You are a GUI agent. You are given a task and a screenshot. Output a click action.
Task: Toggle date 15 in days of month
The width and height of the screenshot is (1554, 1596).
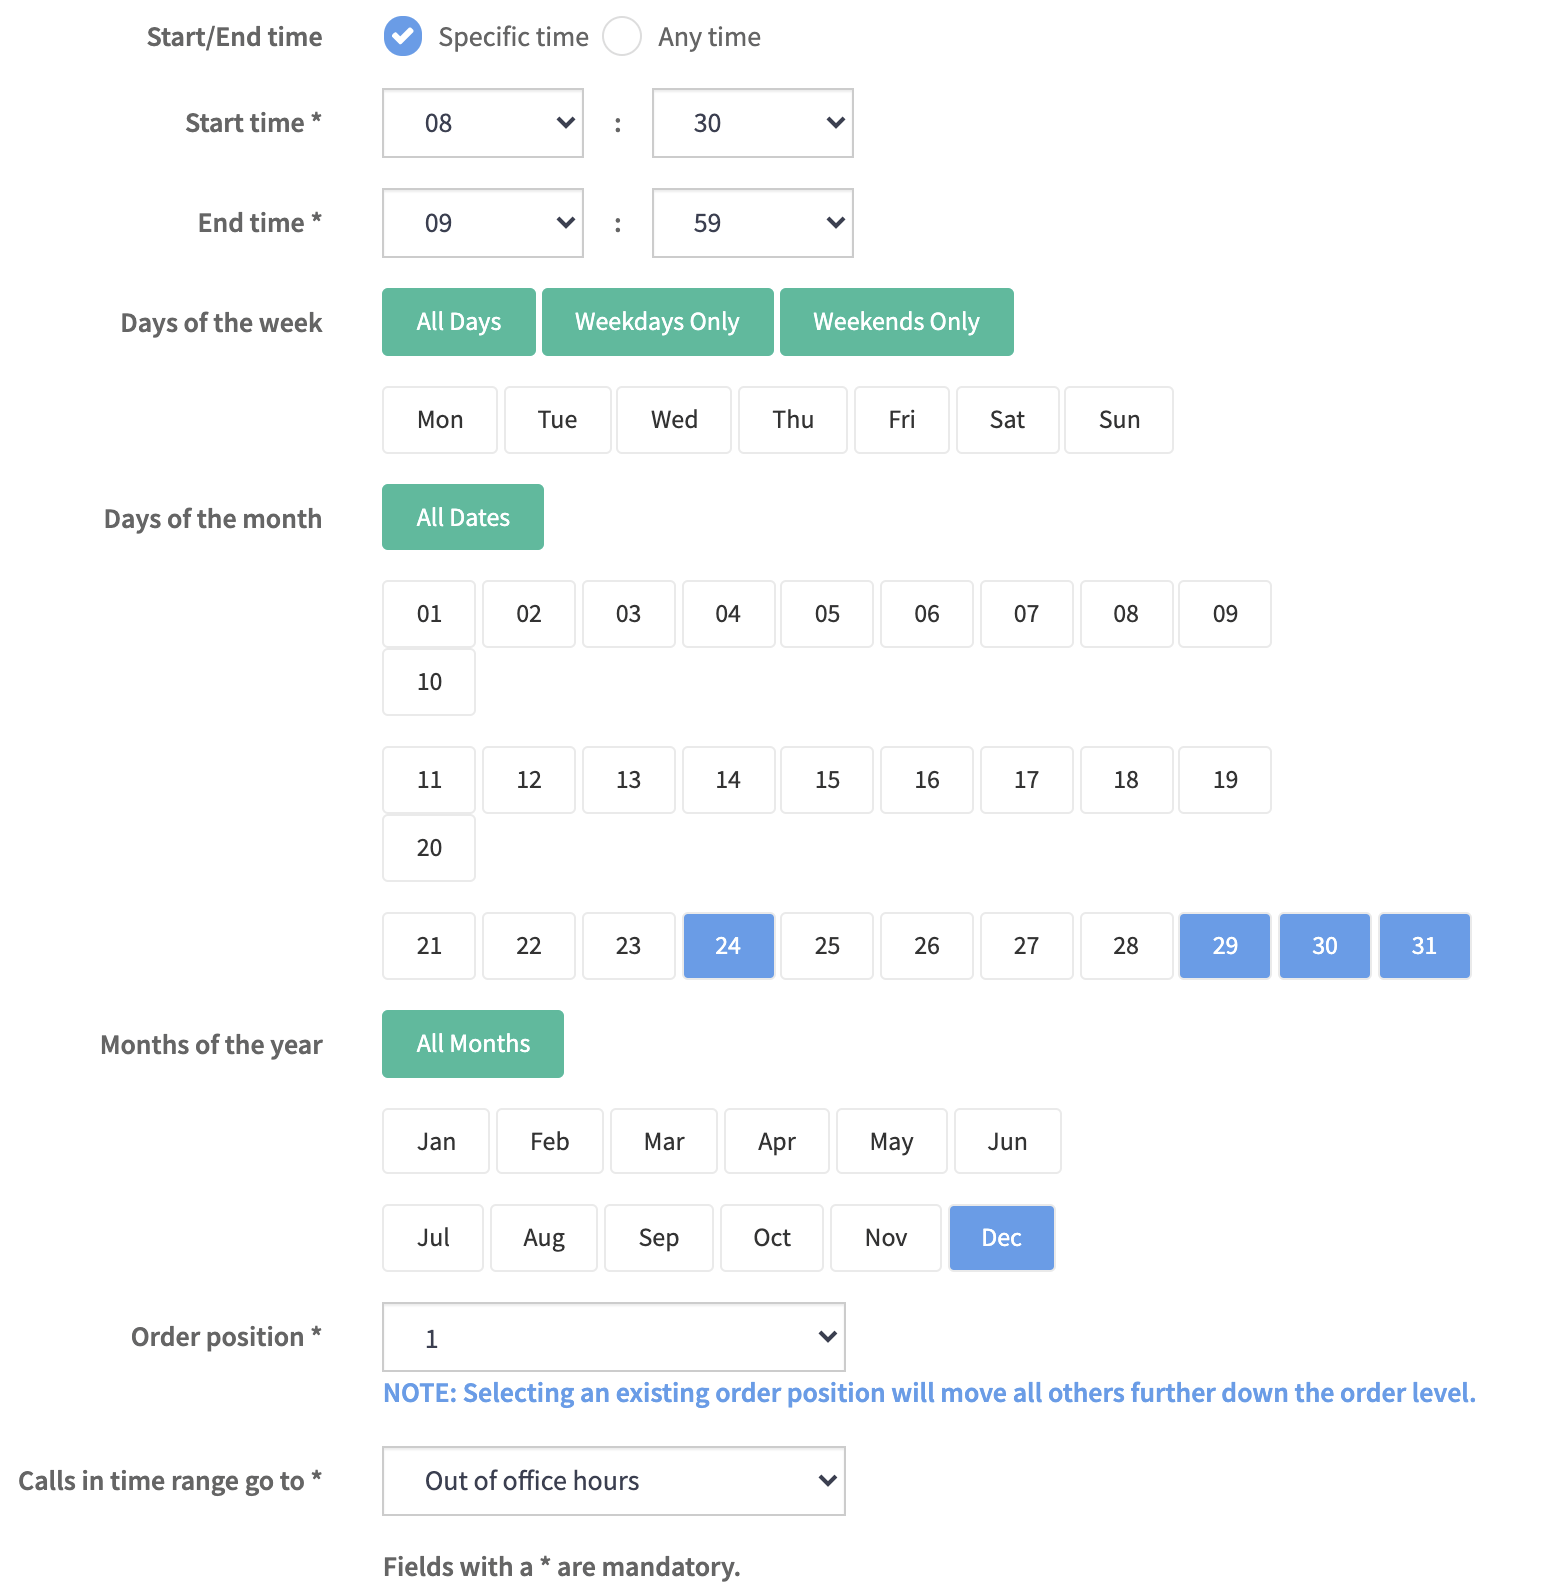[x=827, y=780]
